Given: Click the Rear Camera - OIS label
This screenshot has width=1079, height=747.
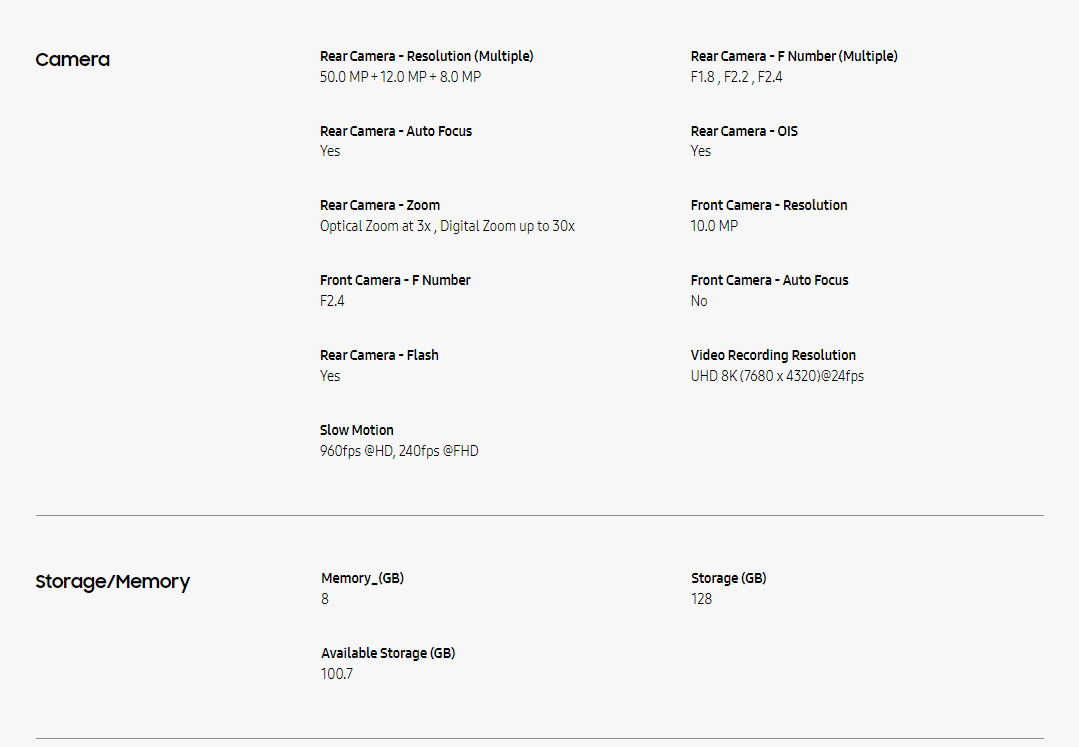Looking at the screenshot, I should [x=744, y=131].
